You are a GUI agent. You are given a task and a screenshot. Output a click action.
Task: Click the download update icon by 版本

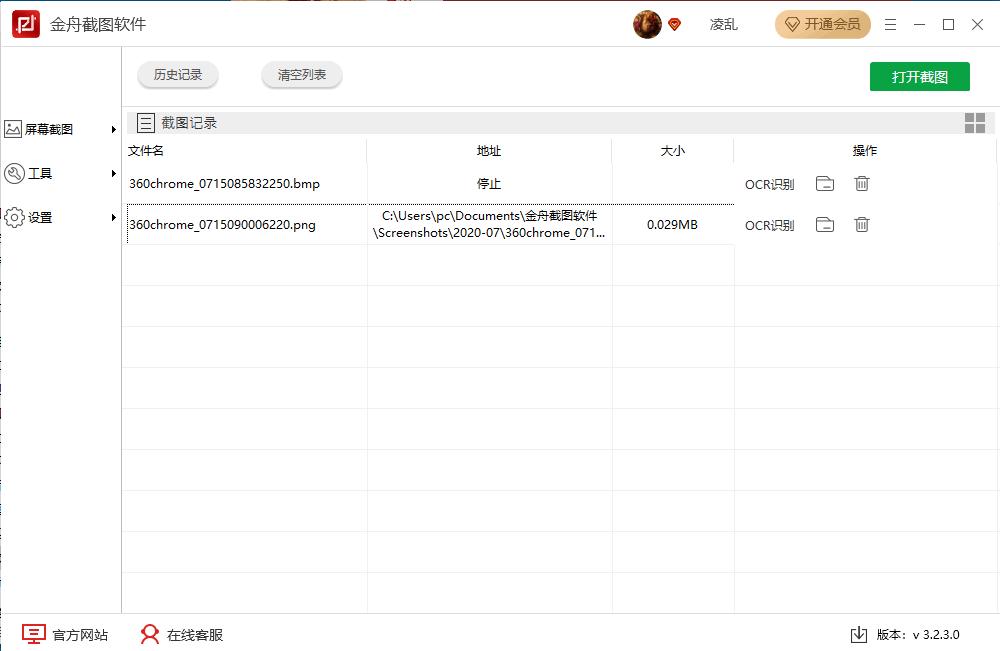pos(858,634)
